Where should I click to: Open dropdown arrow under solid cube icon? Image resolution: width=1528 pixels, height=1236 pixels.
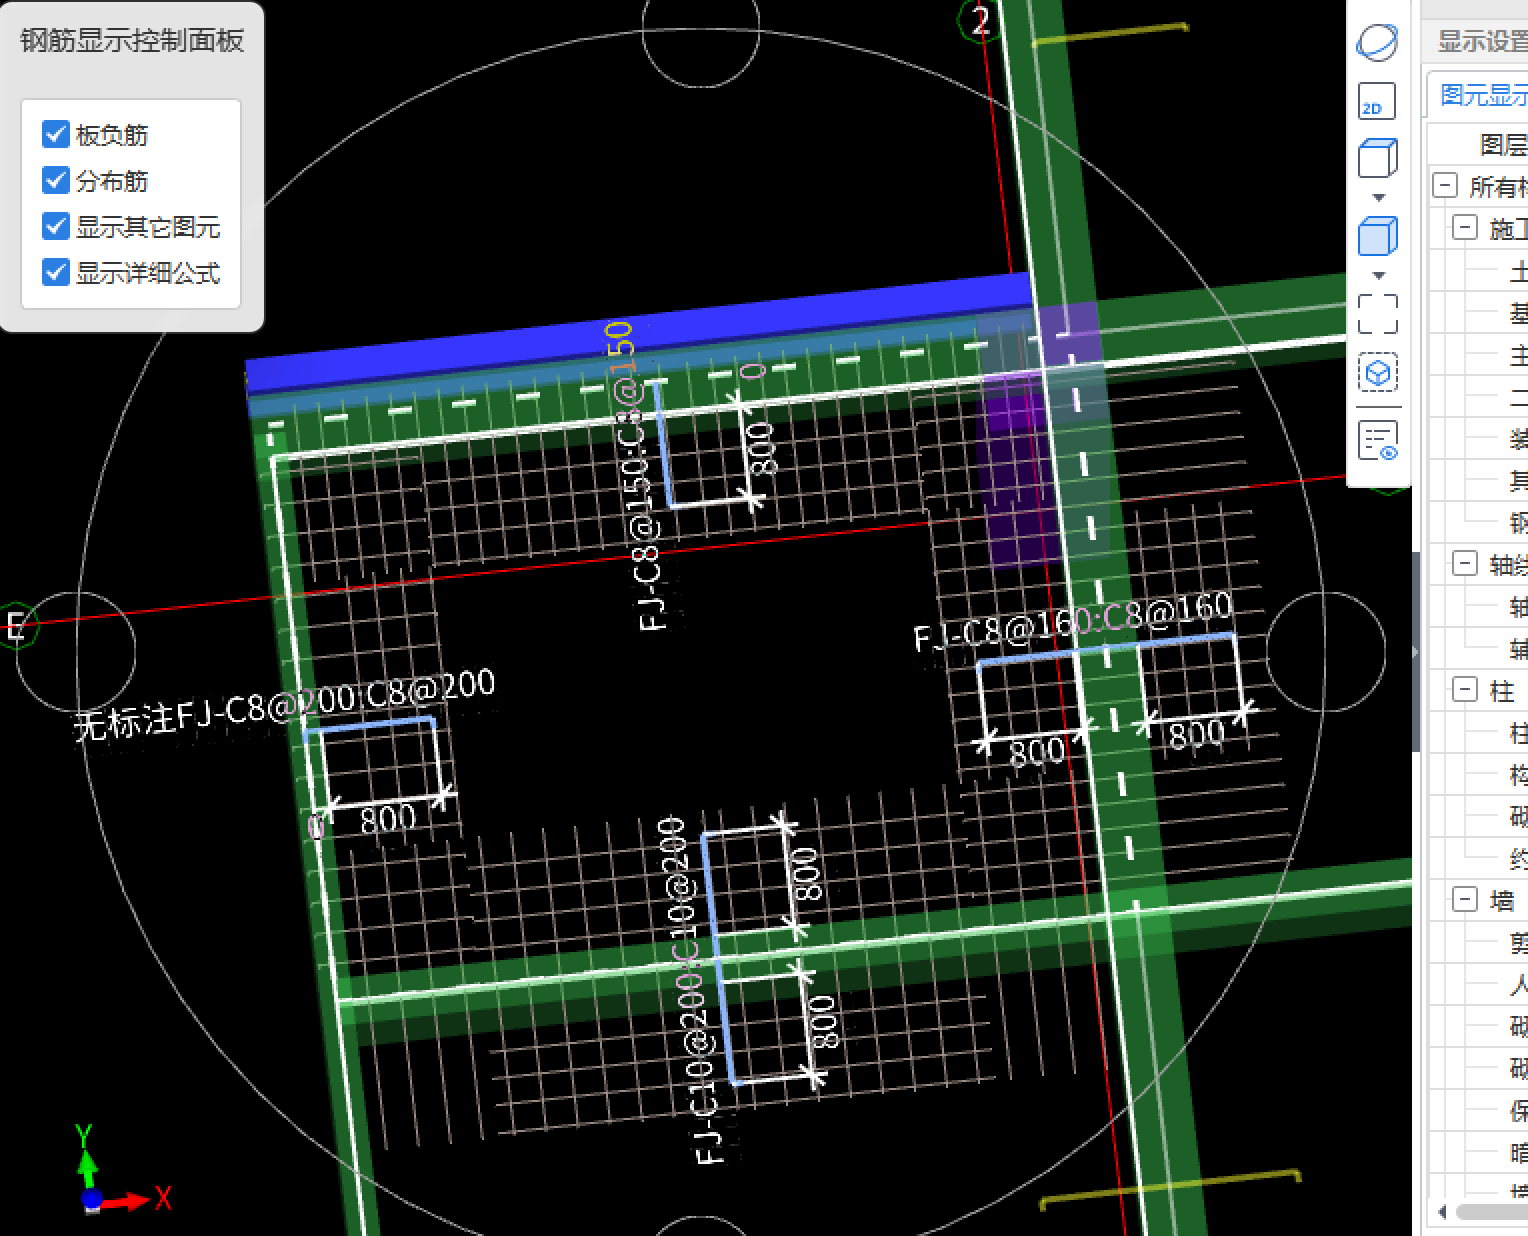coord(1378,275)
